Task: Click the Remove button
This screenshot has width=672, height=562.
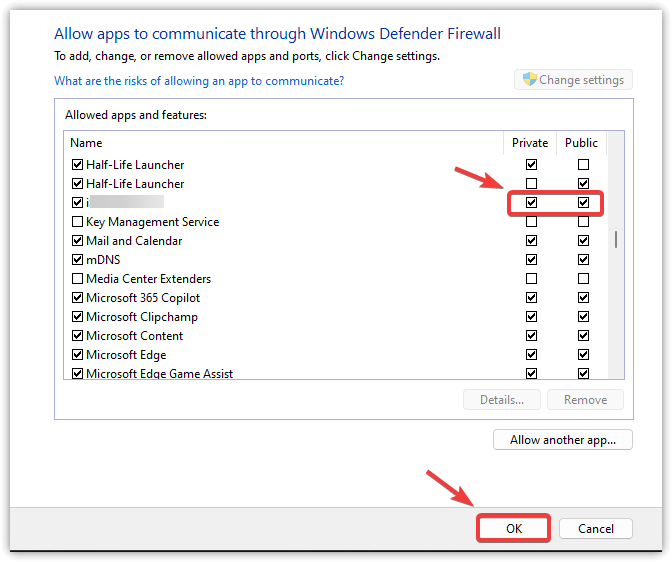Action: (585, 400)
